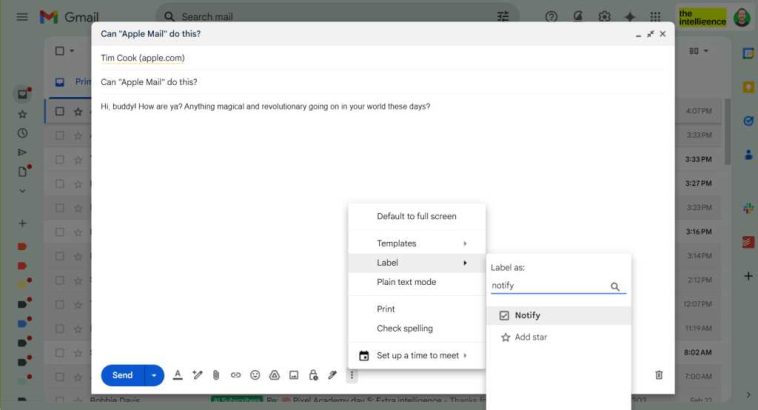Open the Slack add-on icon
Screen dimensions: 758x410
pyautogui.click(x=748, y=208)
